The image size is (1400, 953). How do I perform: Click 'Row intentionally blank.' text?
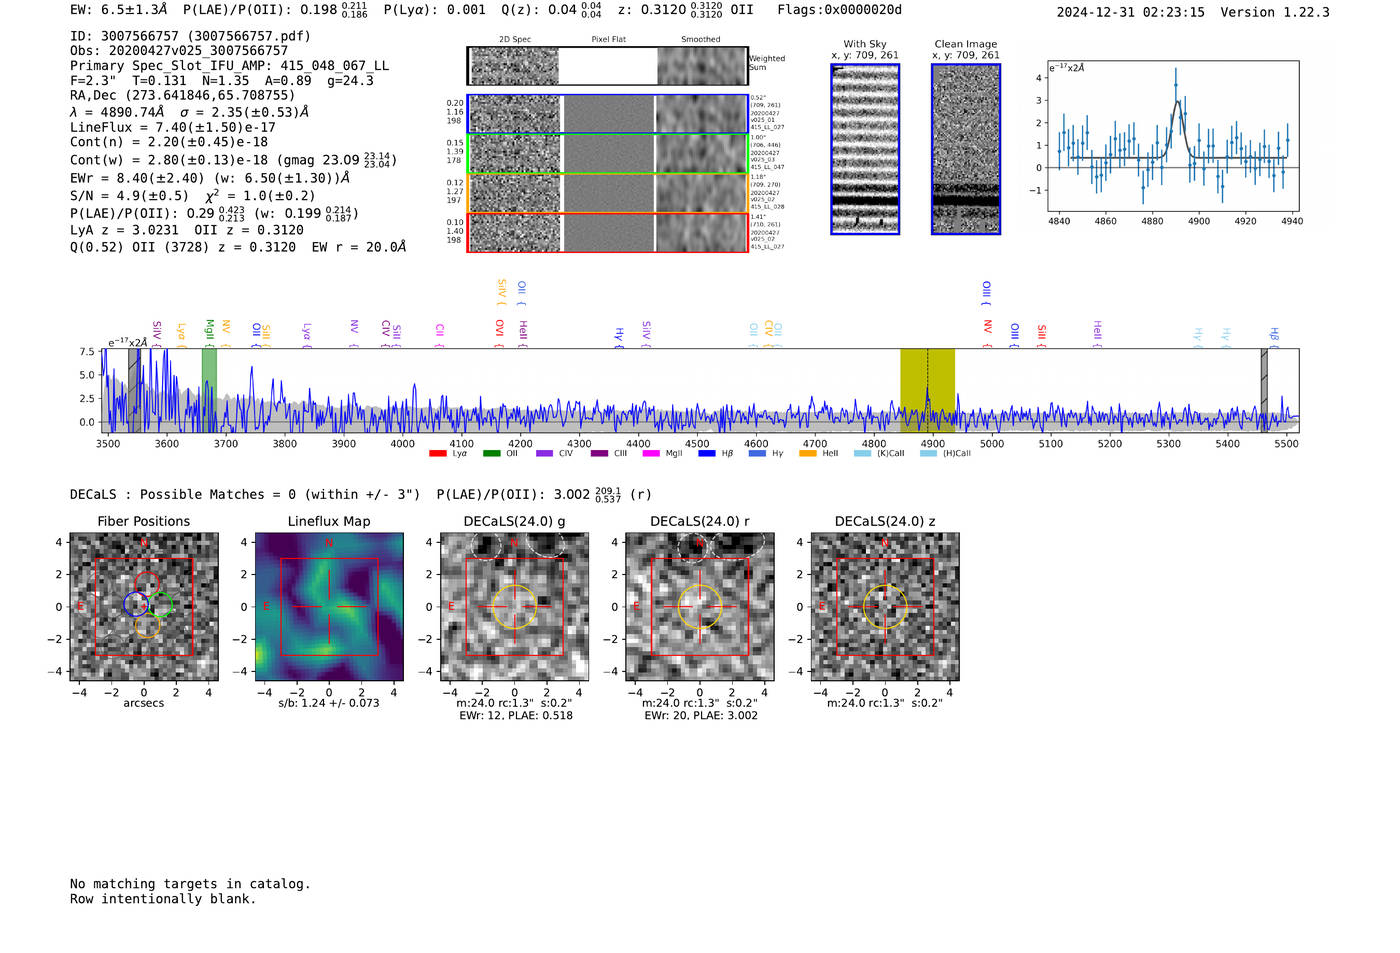click(x=163, y=899)
